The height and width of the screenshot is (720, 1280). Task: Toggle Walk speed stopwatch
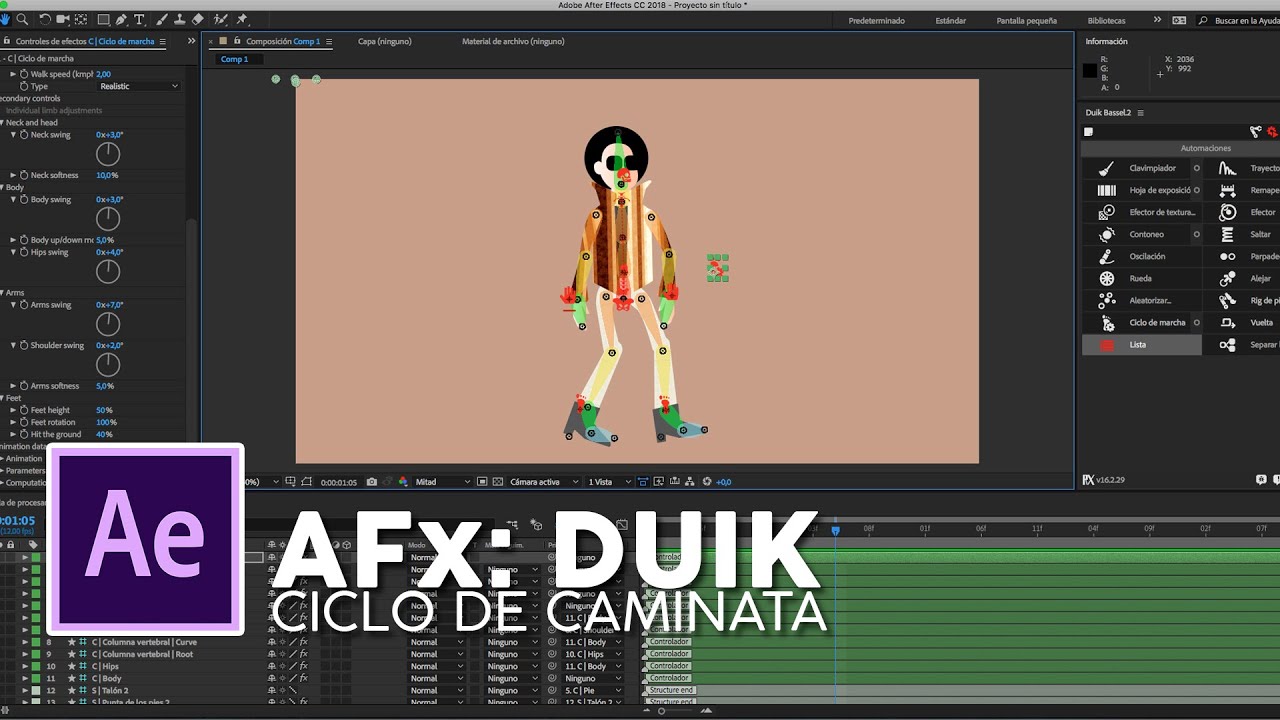point(24,74)
